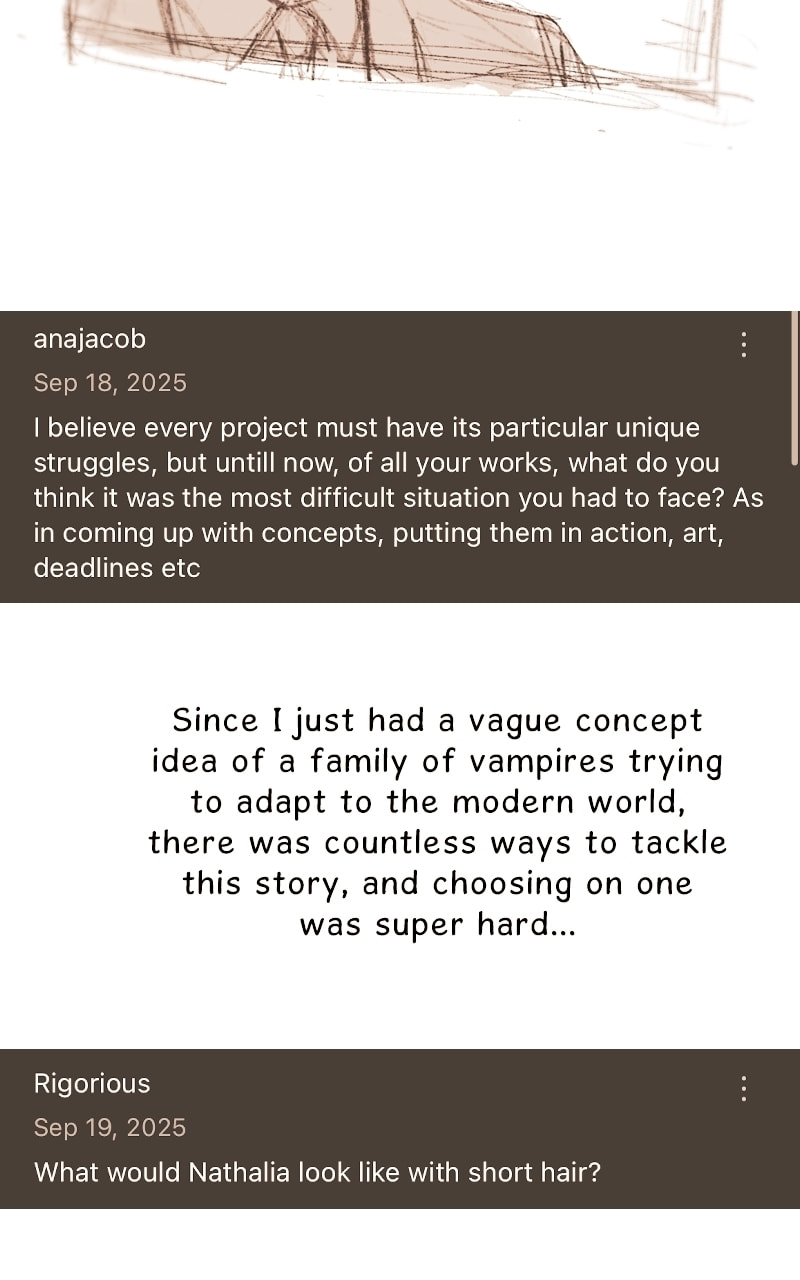Tap the question about Nathalia with short hair
800x1280 pixels.
point(318,1172)
